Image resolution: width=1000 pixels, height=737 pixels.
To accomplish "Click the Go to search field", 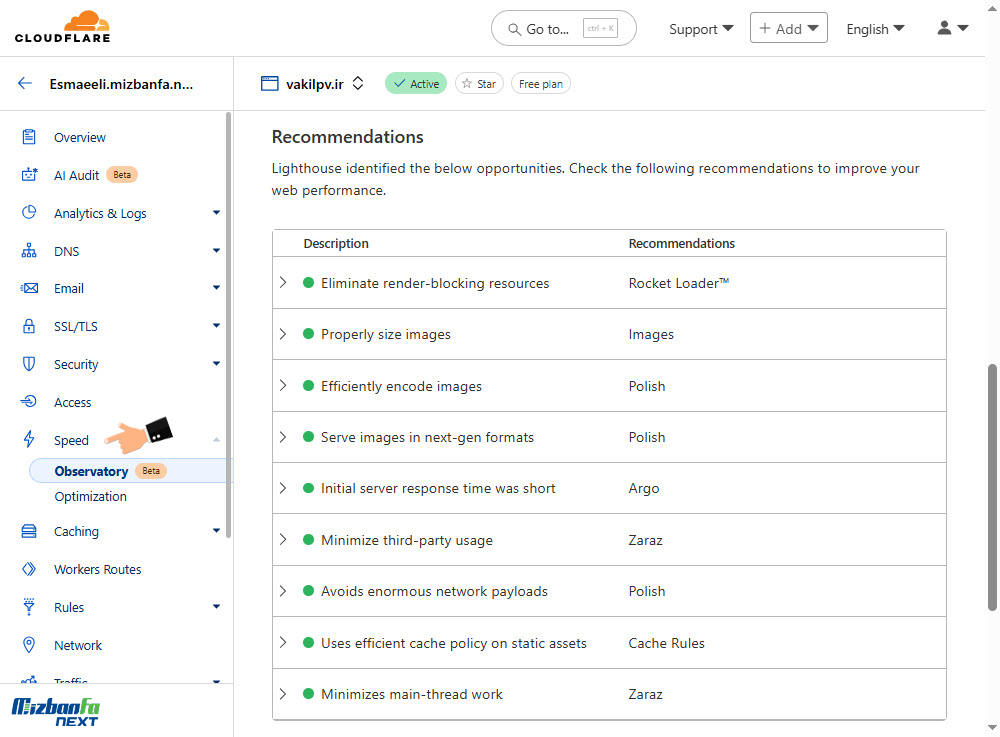I will click(564, 29).
